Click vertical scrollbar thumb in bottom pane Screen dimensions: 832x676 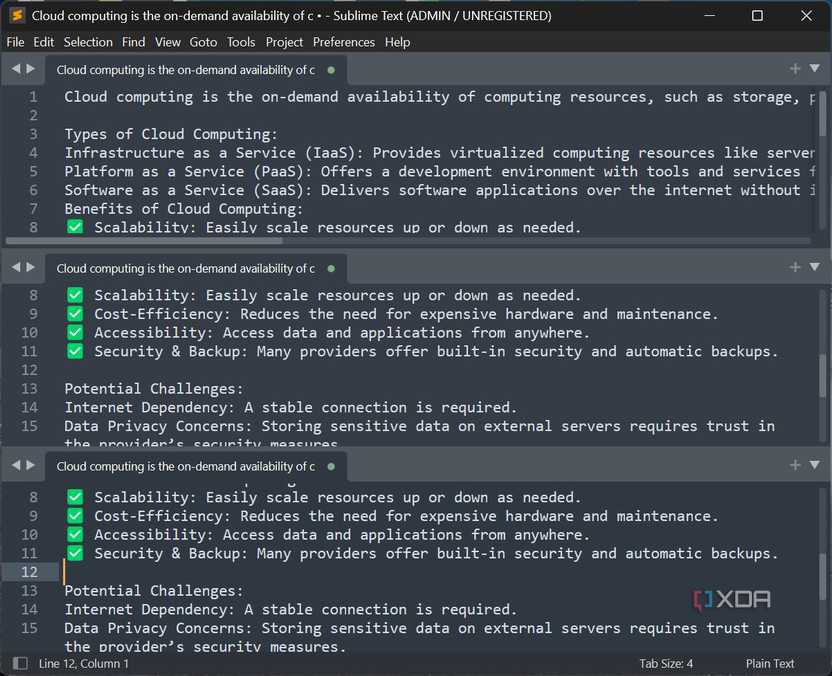click(x=822, y=576)
